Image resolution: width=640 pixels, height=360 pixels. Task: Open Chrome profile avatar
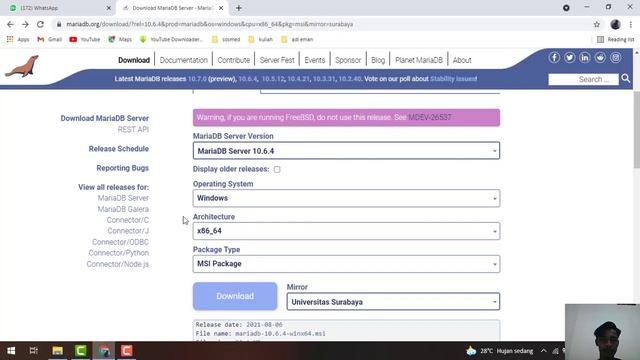click(x=615, y=24)
